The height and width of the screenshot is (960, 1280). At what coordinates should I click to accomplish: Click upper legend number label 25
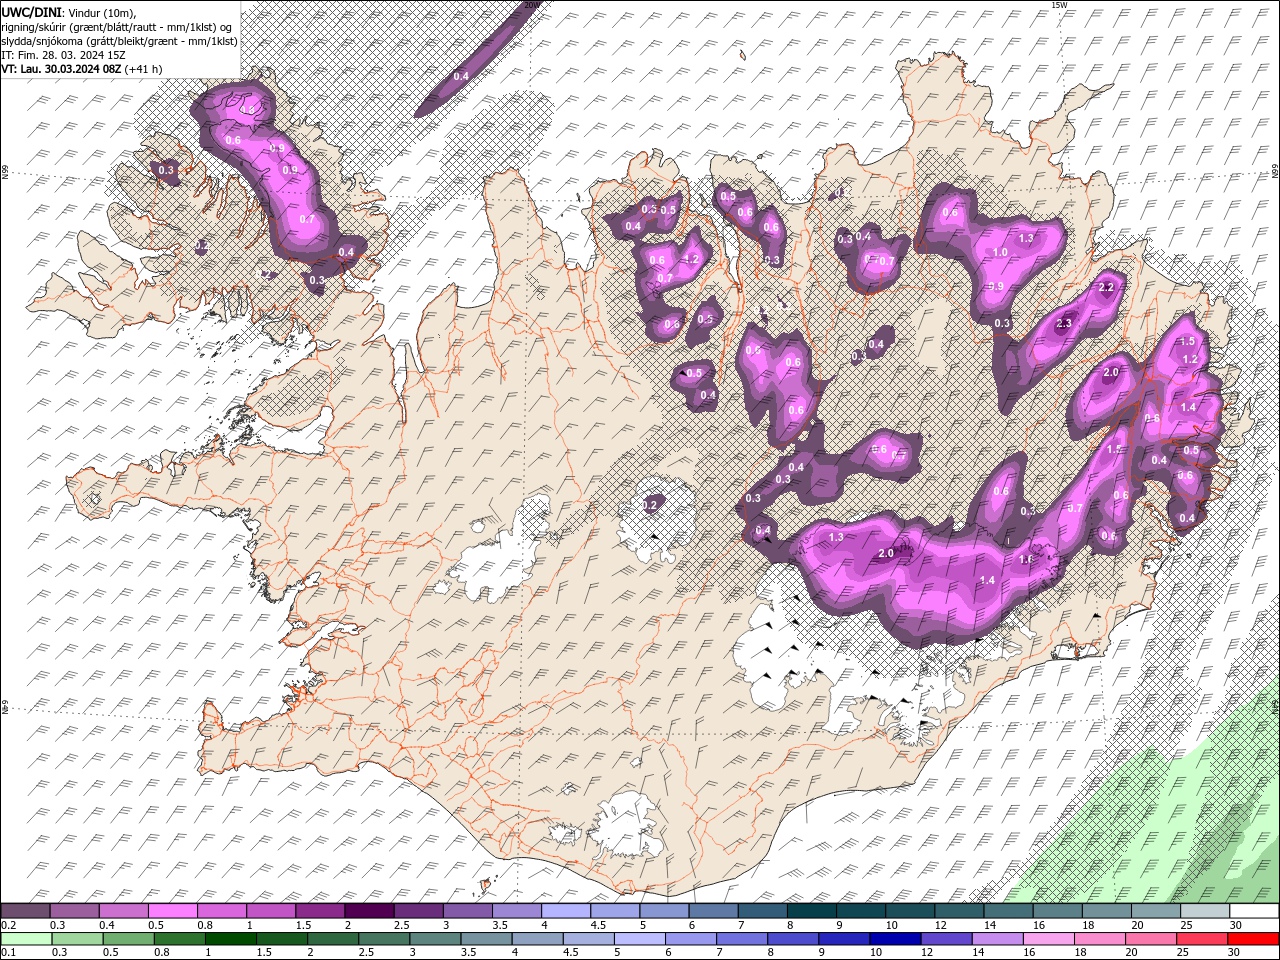click(1185, 925)
